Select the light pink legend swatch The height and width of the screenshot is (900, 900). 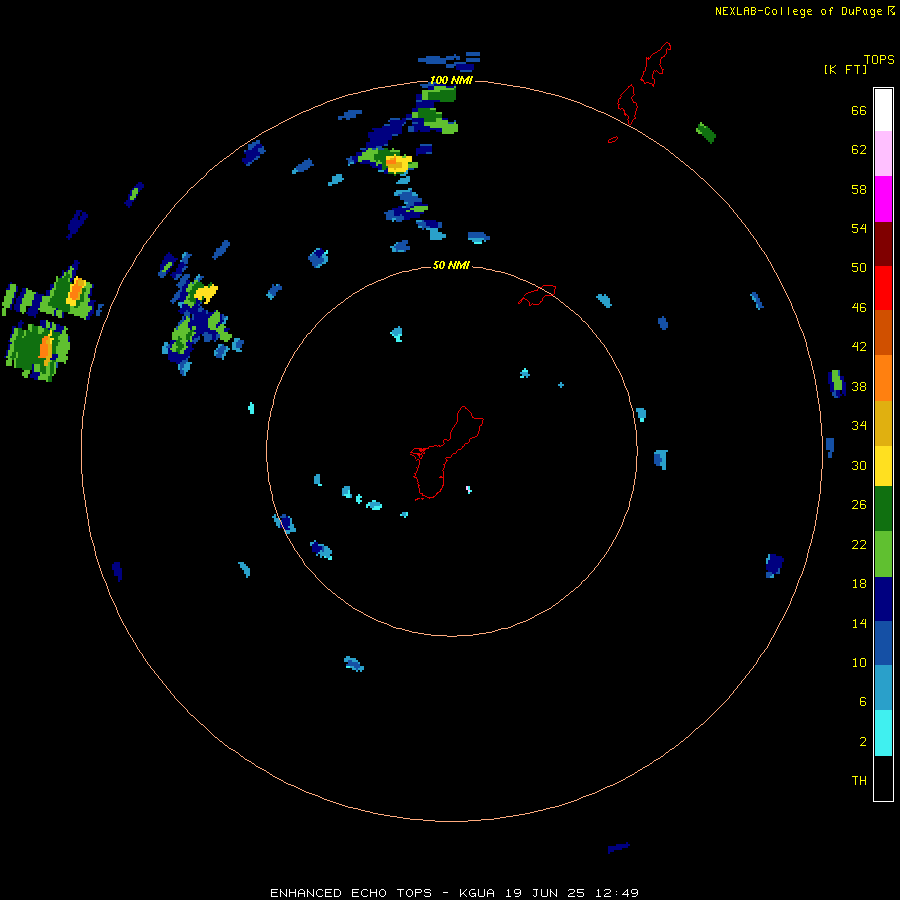click(x=883, y=153)
